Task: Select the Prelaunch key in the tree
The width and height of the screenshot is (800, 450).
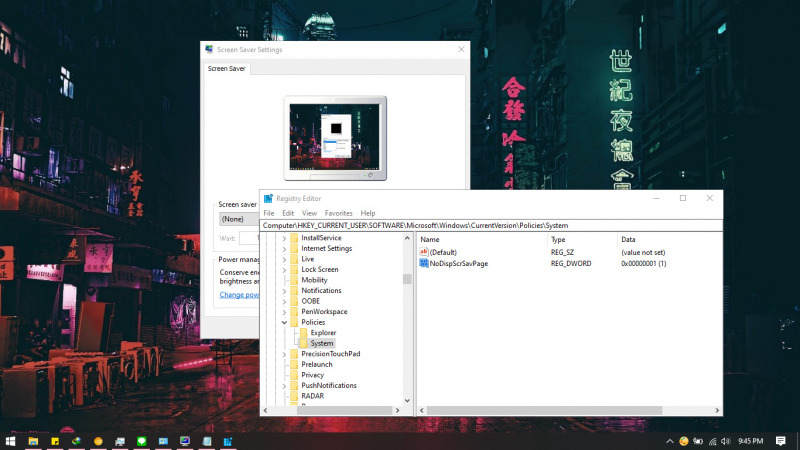Action: coord(316,364)
